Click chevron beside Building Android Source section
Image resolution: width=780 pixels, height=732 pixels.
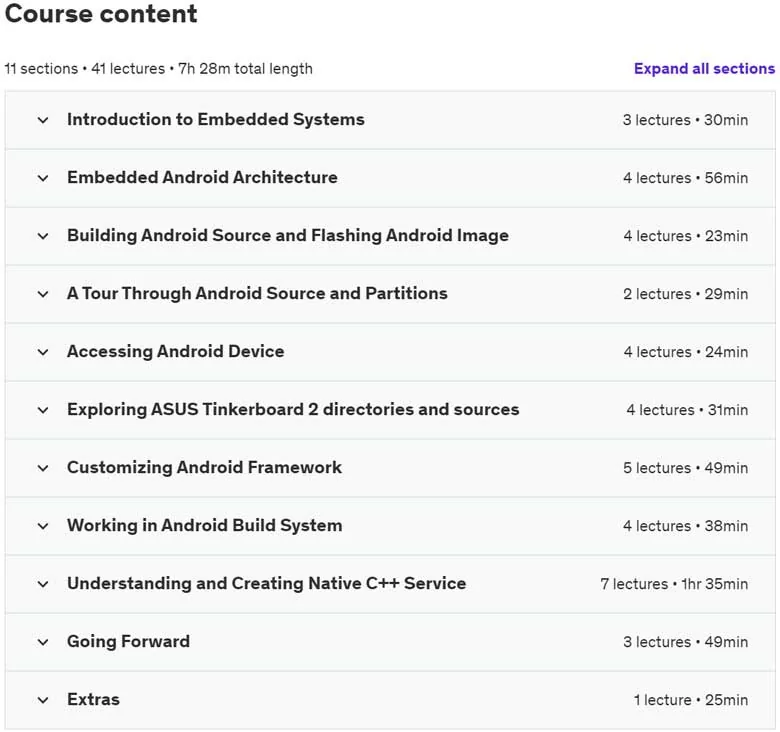pyautogui.click(x=43, y=236)
